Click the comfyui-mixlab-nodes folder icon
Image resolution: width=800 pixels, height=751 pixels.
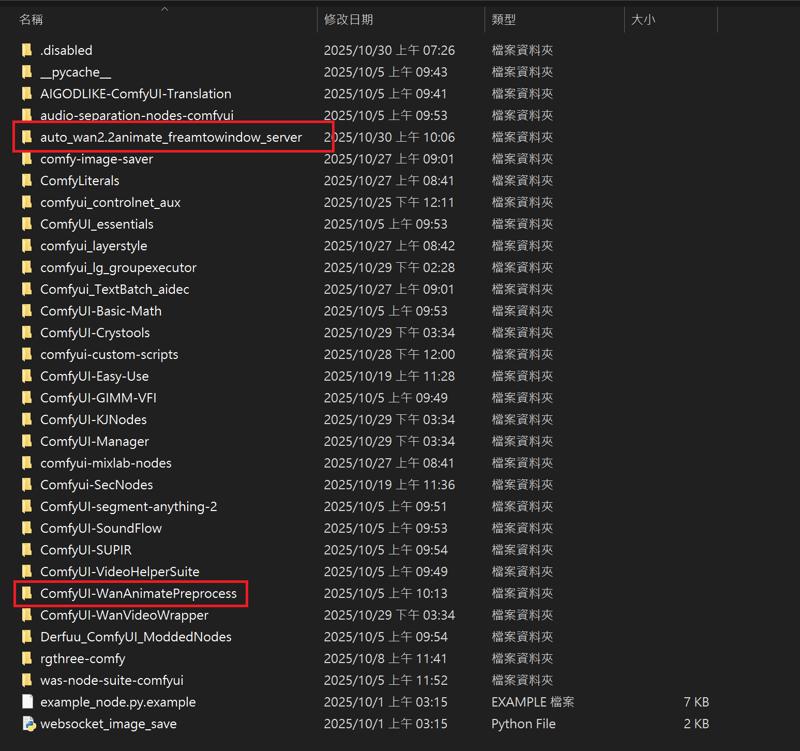[27, 463]
